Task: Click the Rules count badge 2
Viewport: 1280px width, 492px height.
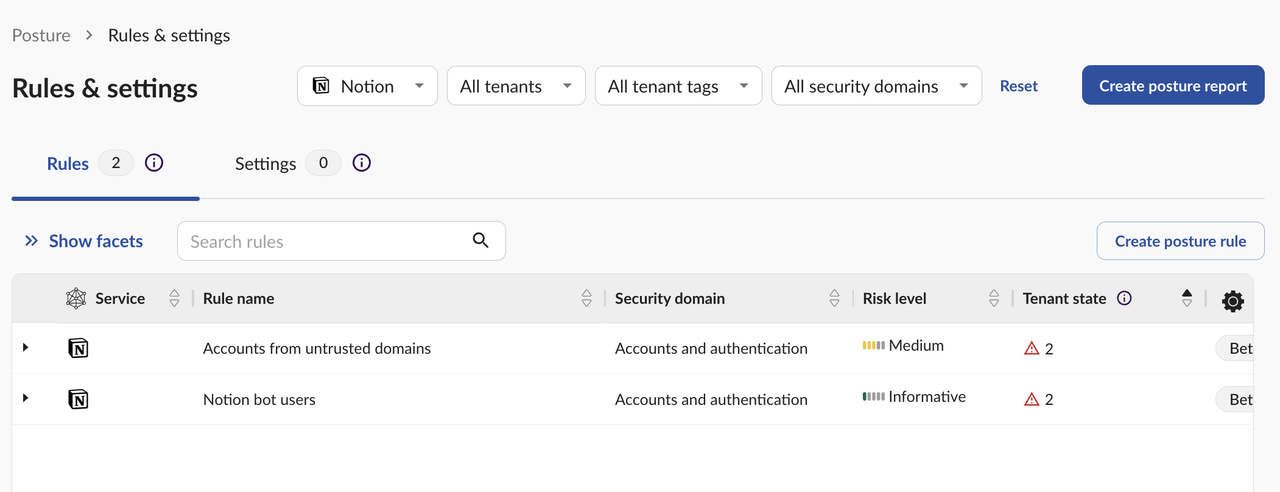Action: pyautogui.click(x=116, y=162)
